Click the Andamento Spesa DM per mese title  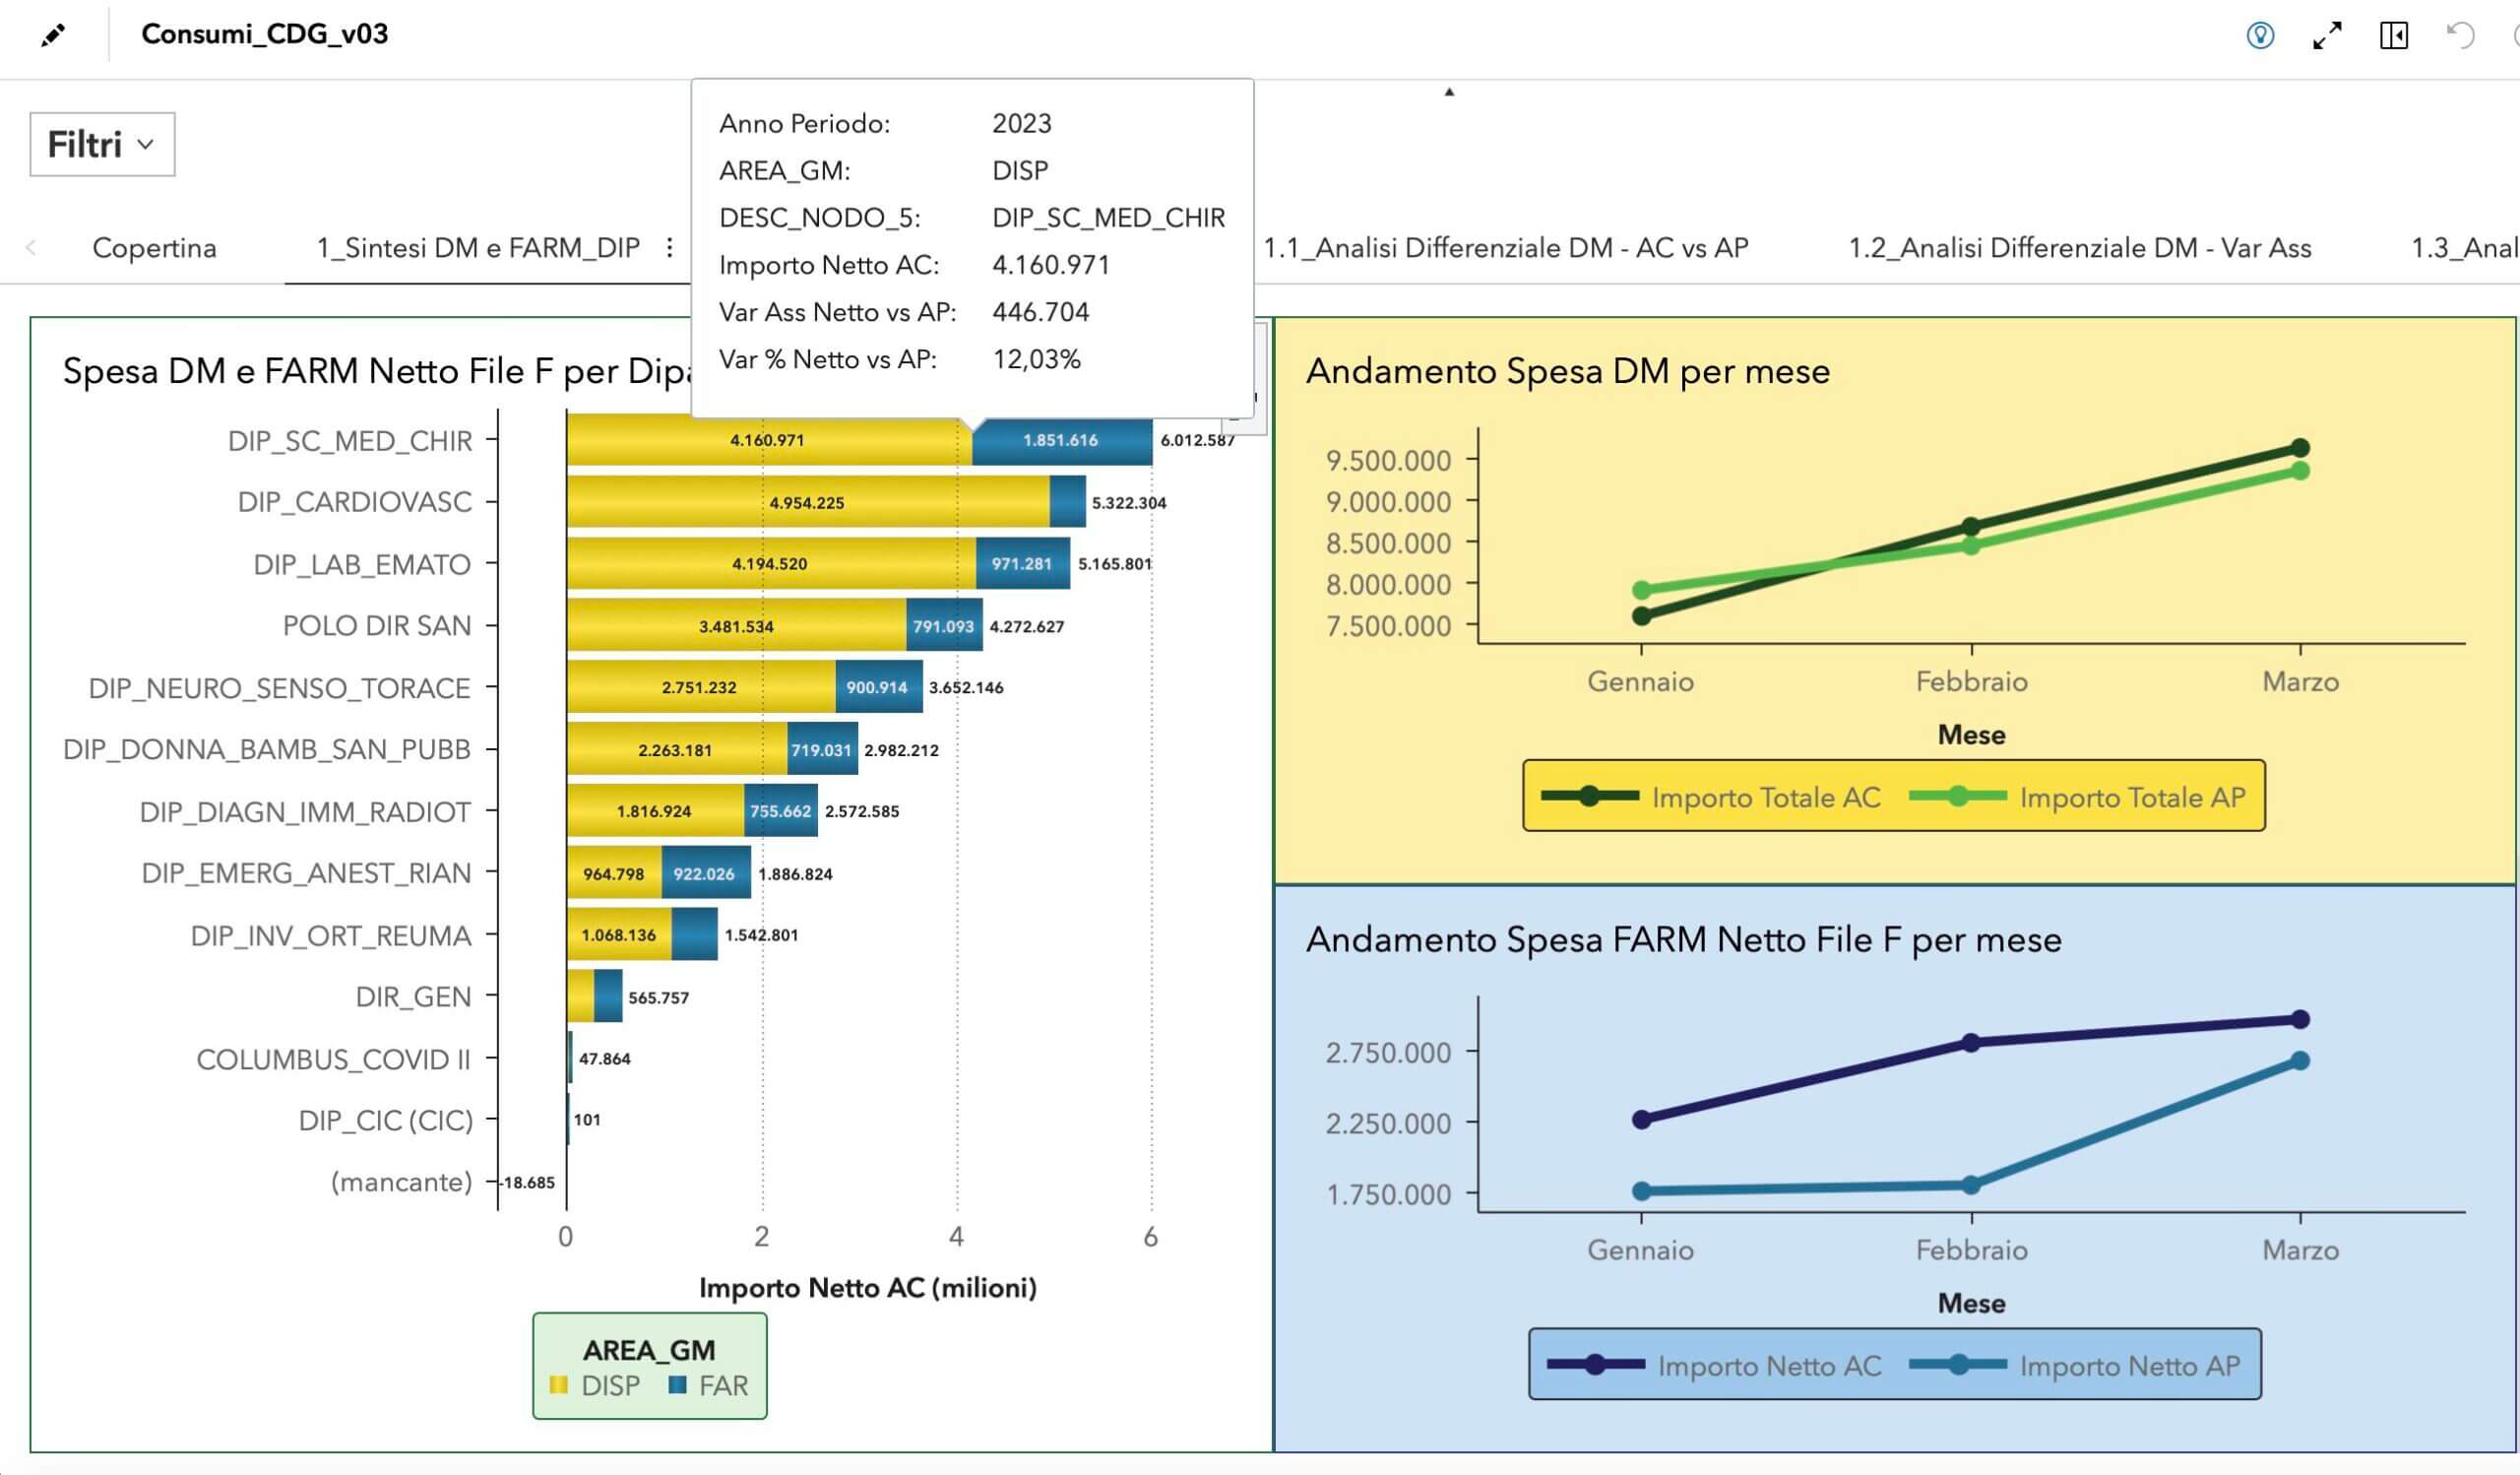point(1568,371)
